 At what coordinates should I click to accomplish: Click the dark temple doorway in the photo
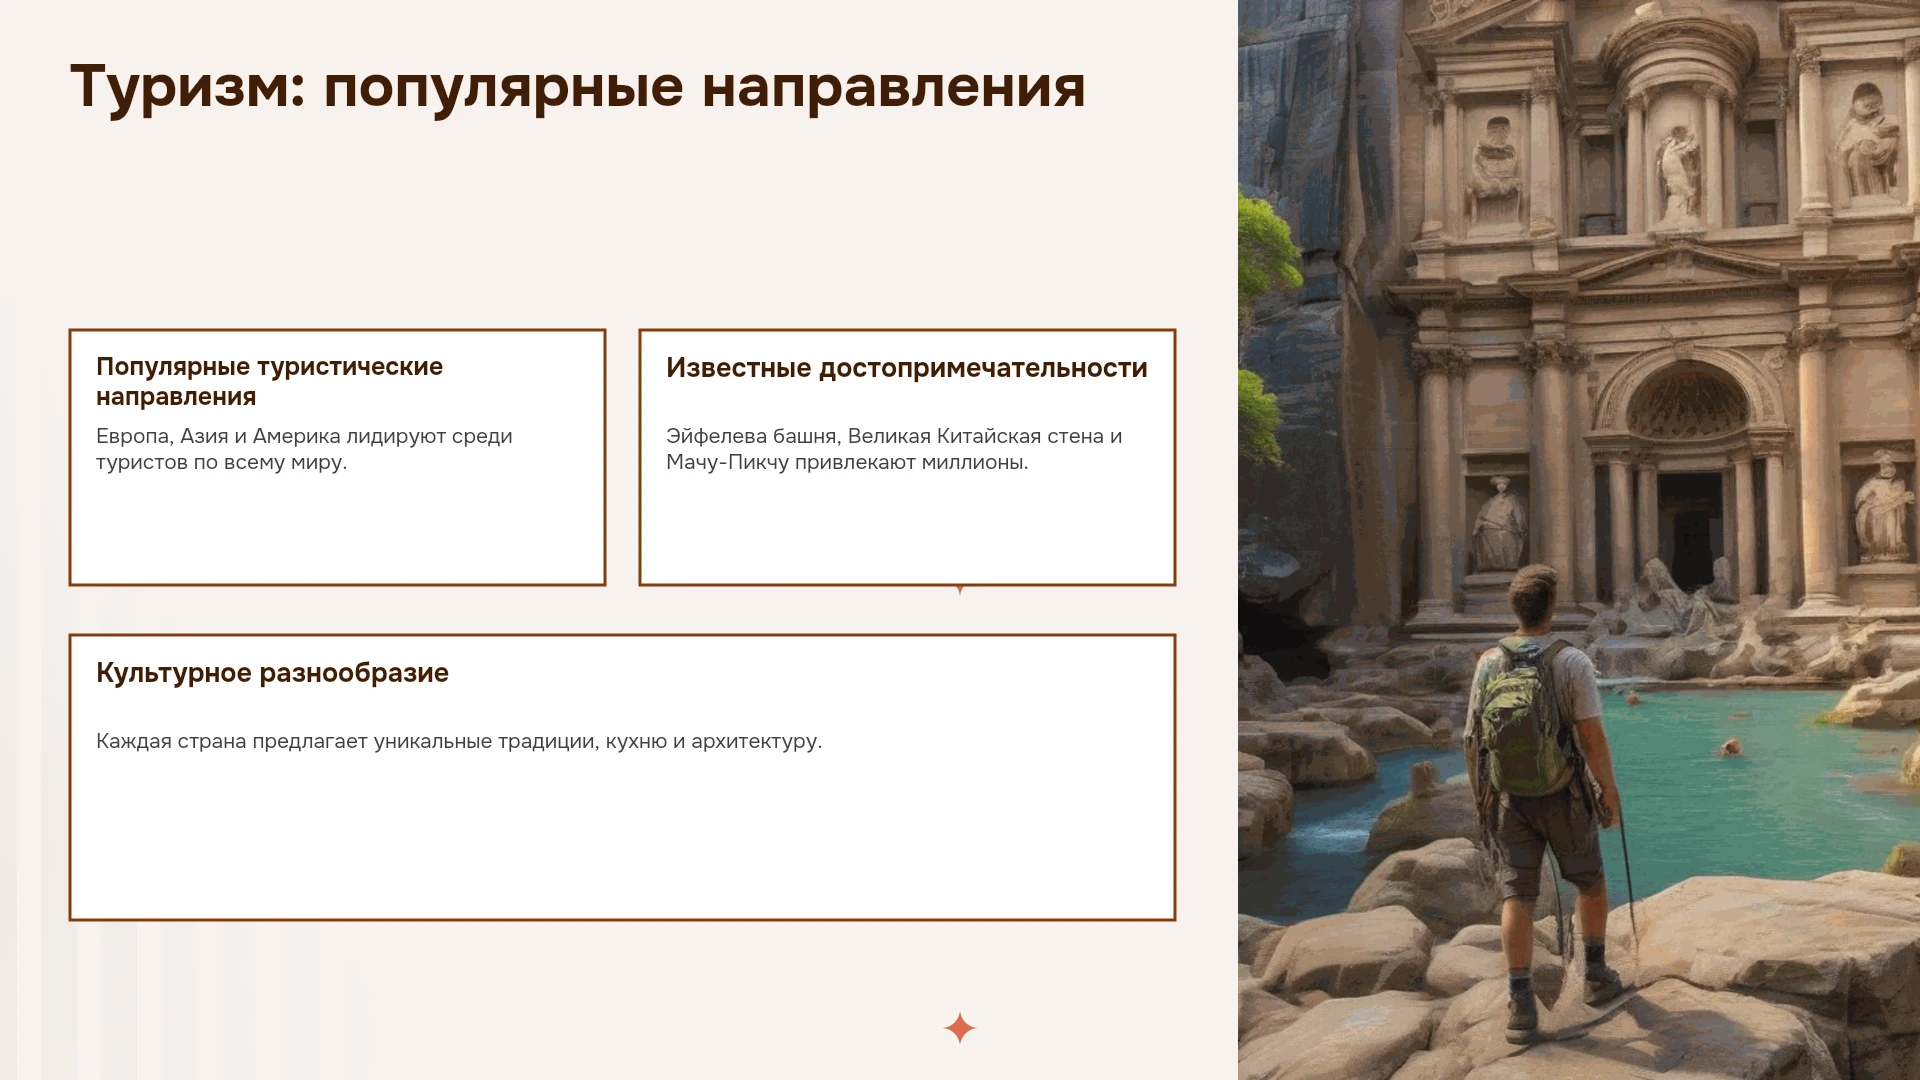pyautogui.click(x=1689, y=530)
